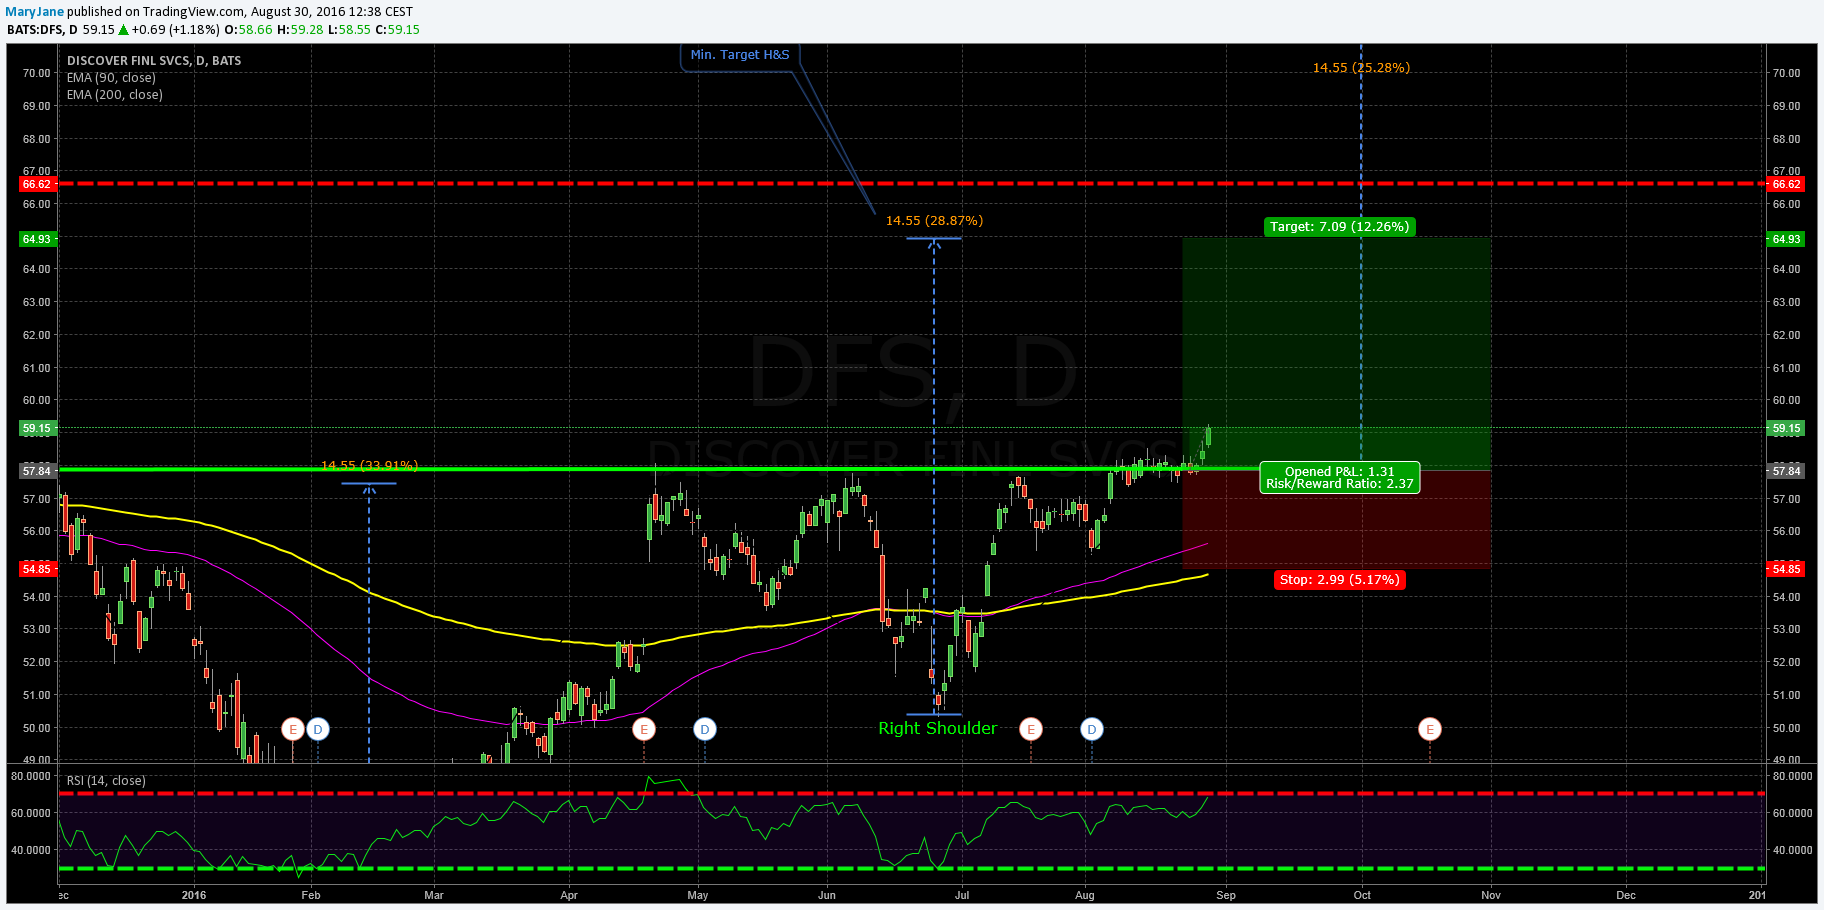Click the Right Shoulder text annotation
This screenshot has height=910, width=1824.
937,728
